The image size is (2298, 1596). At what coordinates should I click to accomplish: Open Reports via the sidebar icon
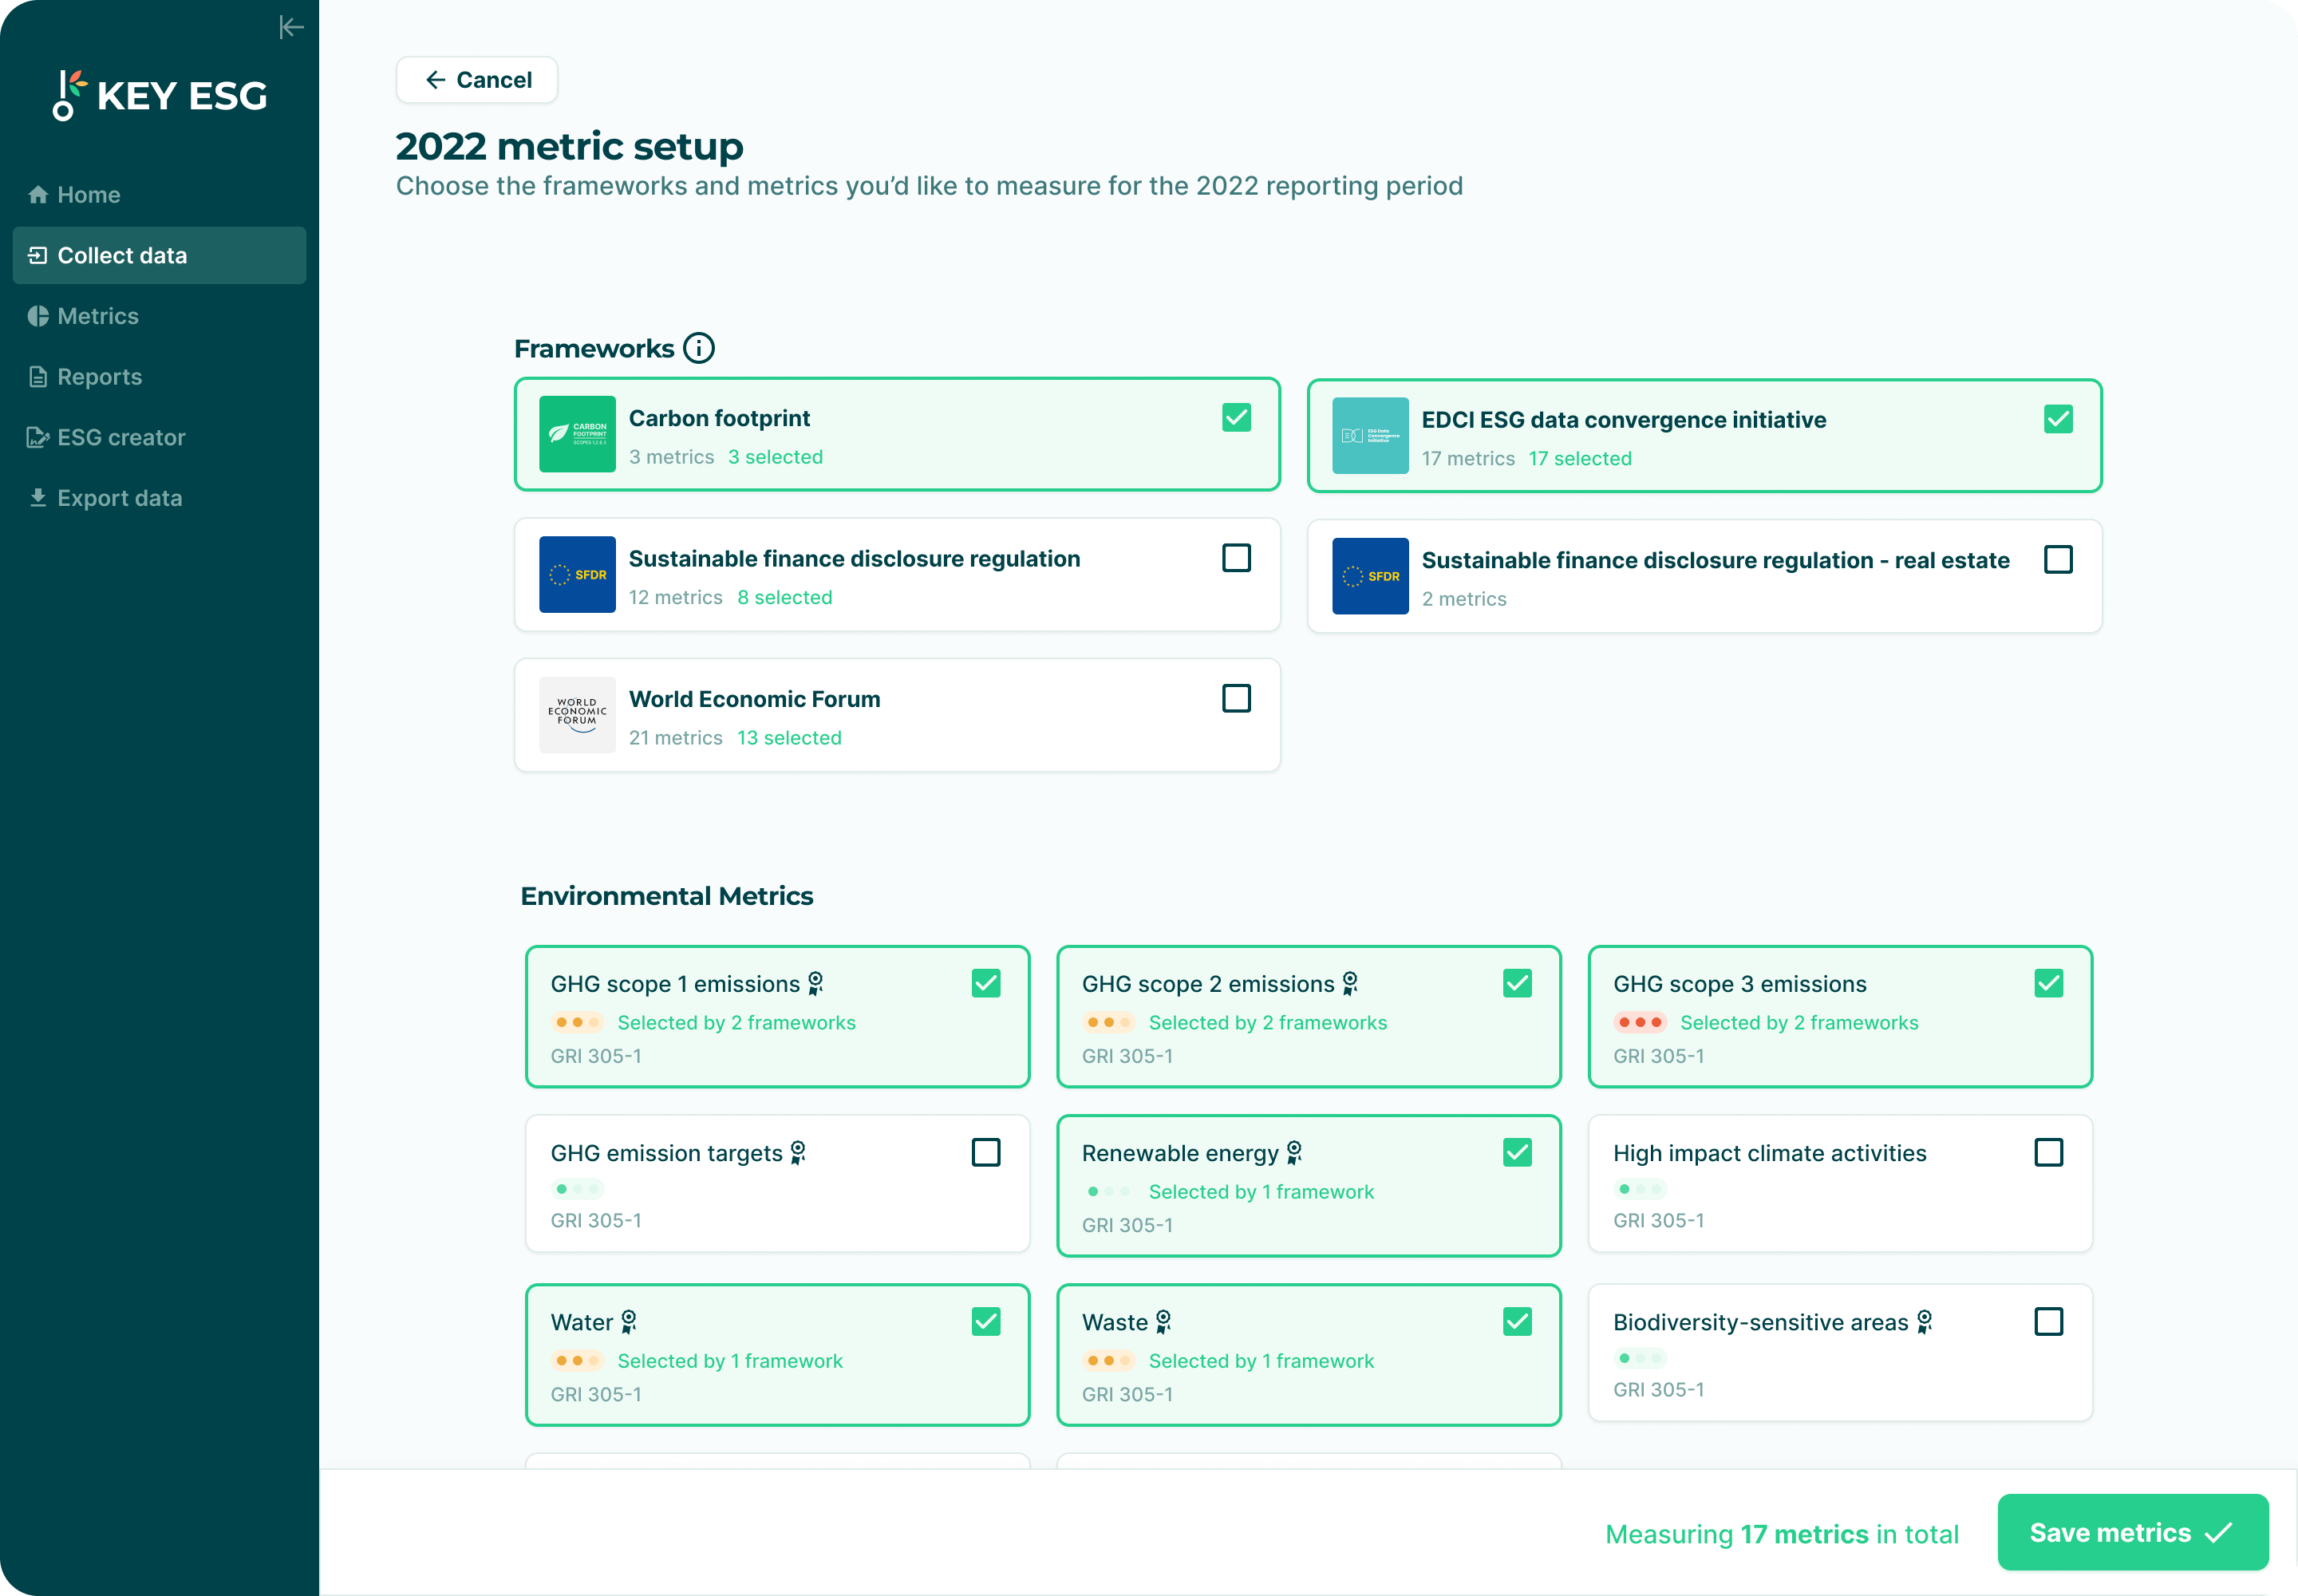tap(38, 376)
